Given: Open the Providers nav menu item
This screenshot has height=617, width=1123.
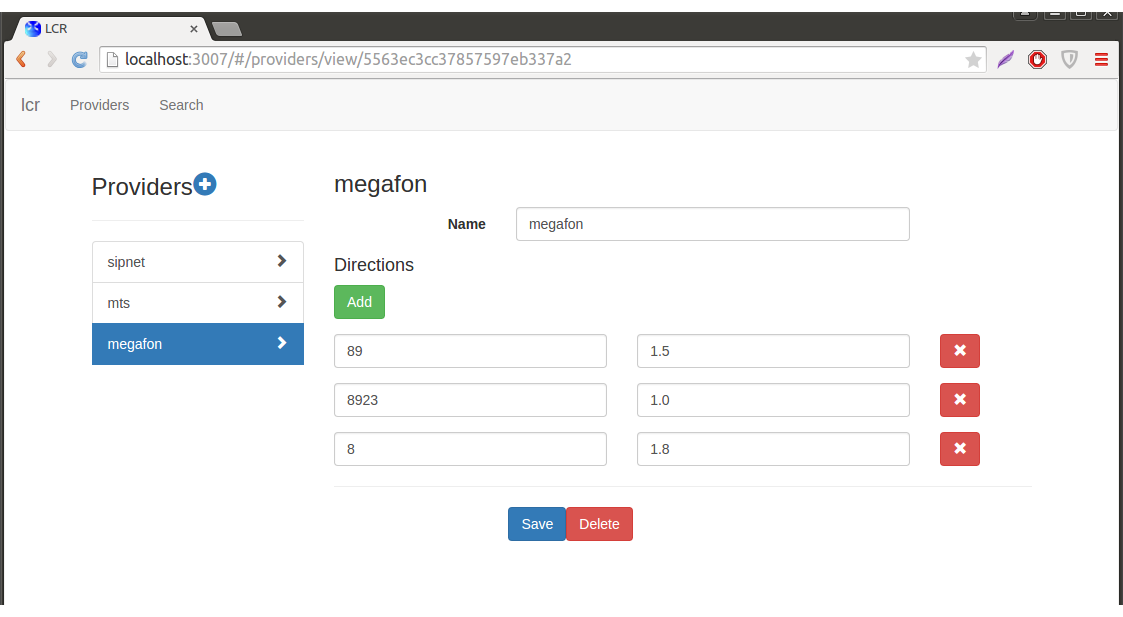Looking at the screenshot, I should coord(100,105).
